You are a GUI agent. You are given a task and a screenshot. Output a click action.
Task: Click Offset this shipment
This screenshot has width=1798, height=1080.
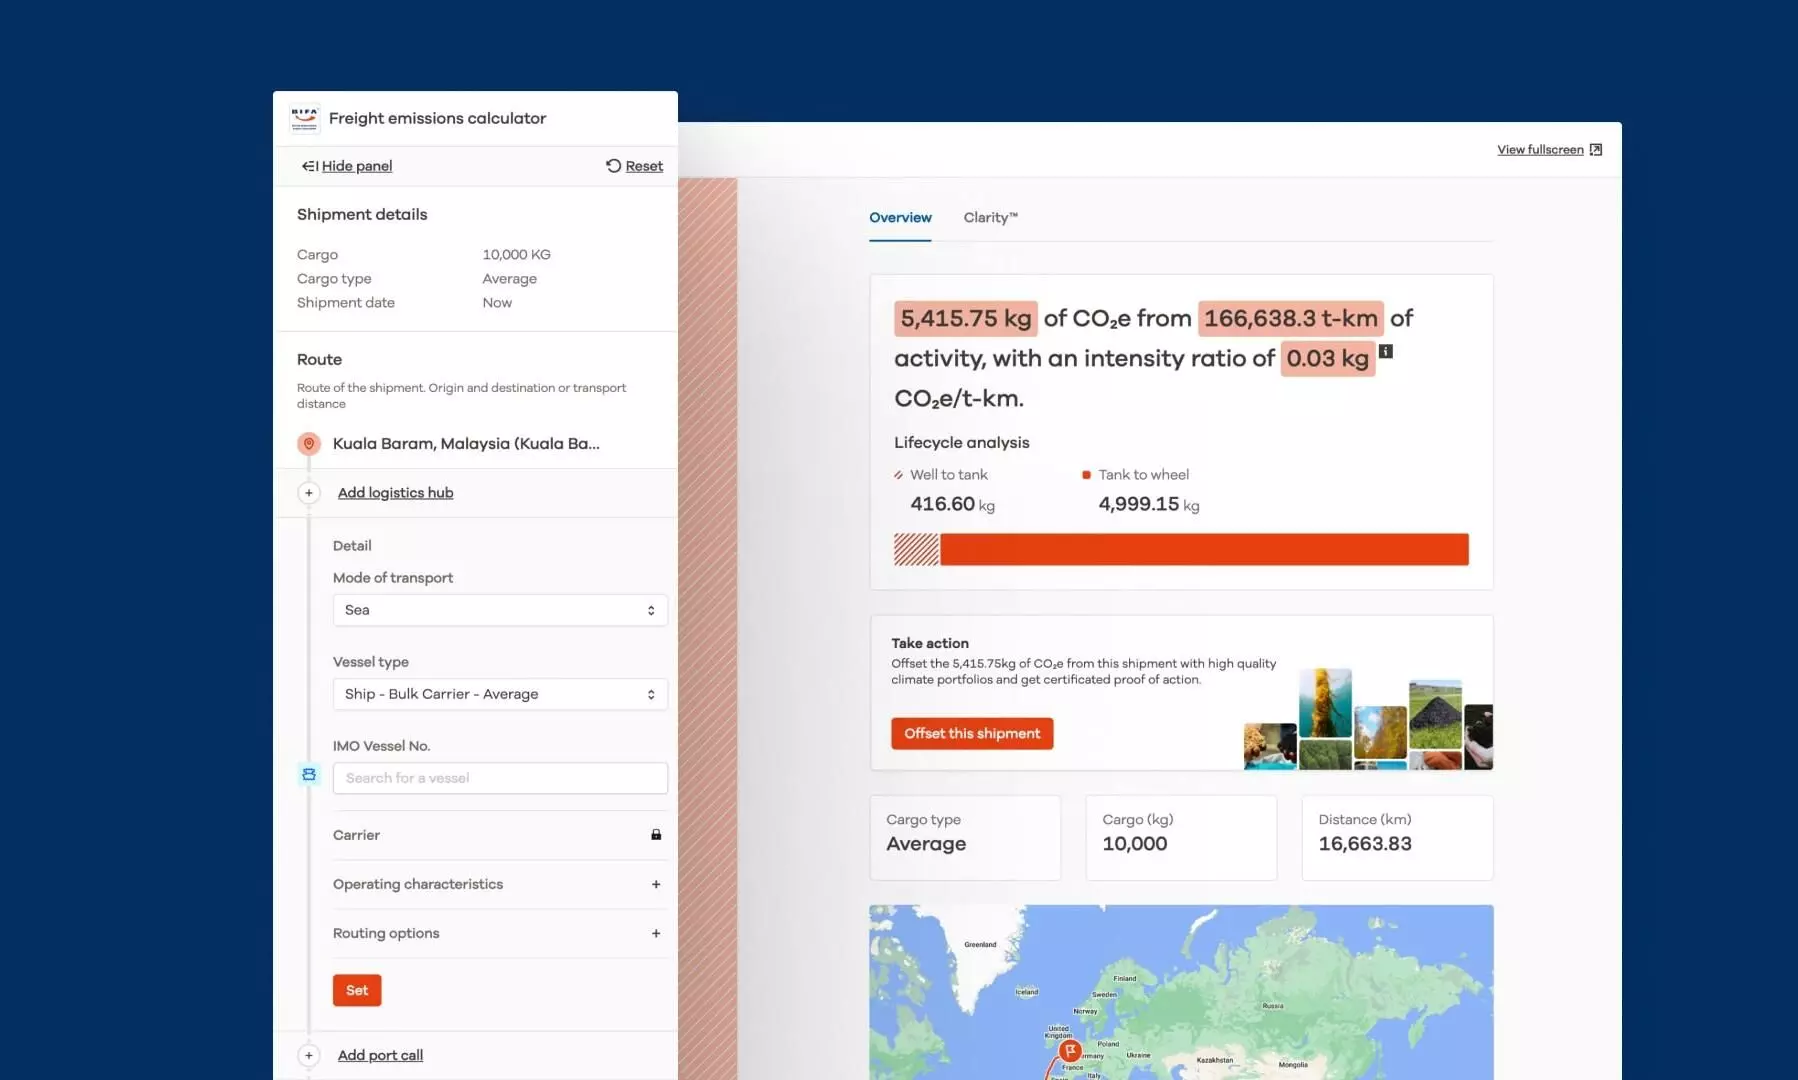point(971,733)
